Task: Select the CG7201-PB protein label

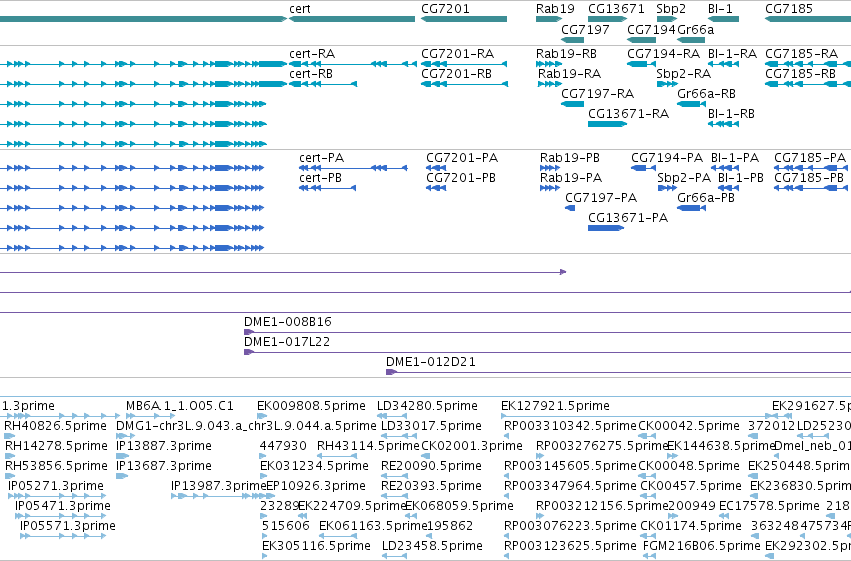Action: coord(461,177)
